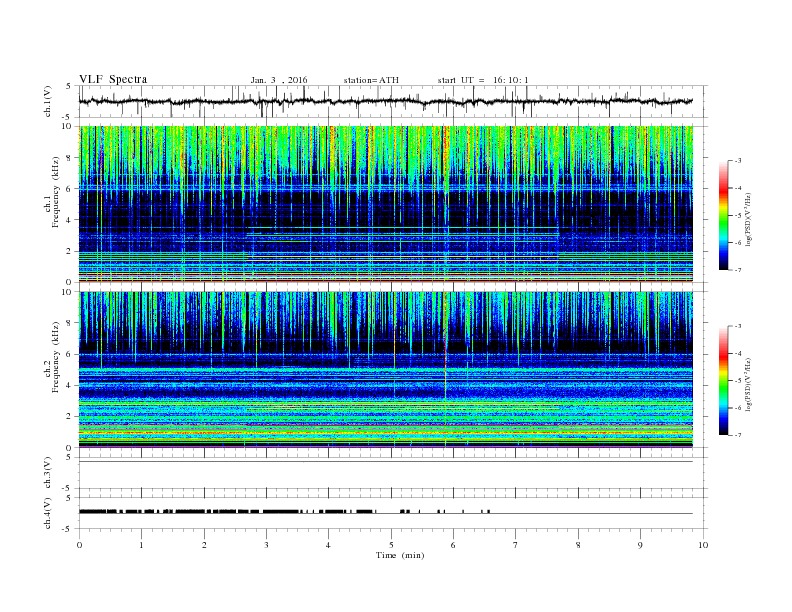
Task: Click the ch.1 colorbar "log(PSD)(V²/Hz)" label
Action: coord(748,219)
